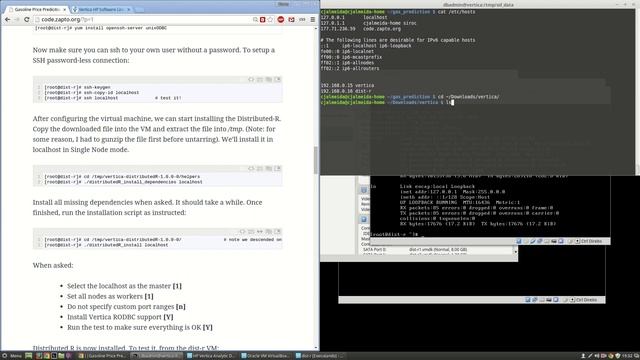This screenshot has height=360, width=640.
Task: Close the Vertica HP Software tab
Action: pyautogui.click(x=129, y=9)
